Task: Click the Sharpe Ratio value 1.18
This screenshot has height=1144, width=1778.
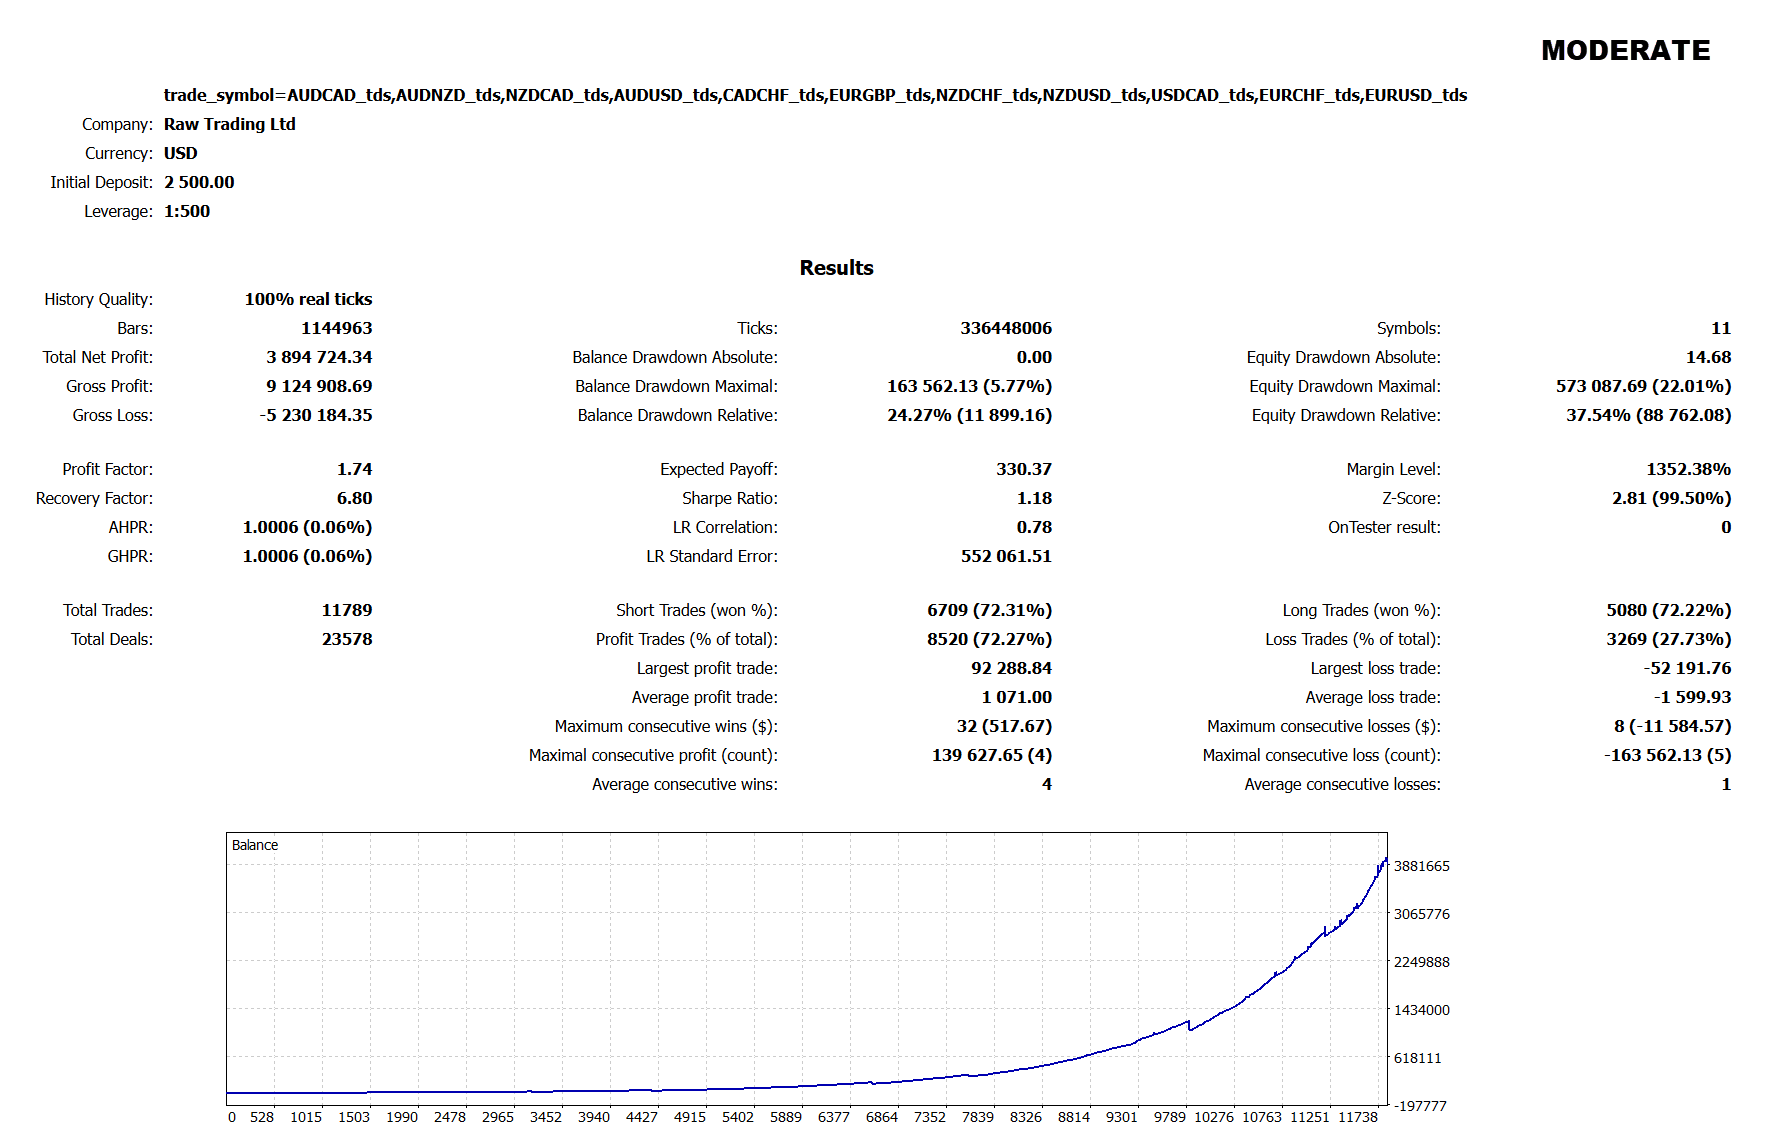Action: click(1034, 498)
